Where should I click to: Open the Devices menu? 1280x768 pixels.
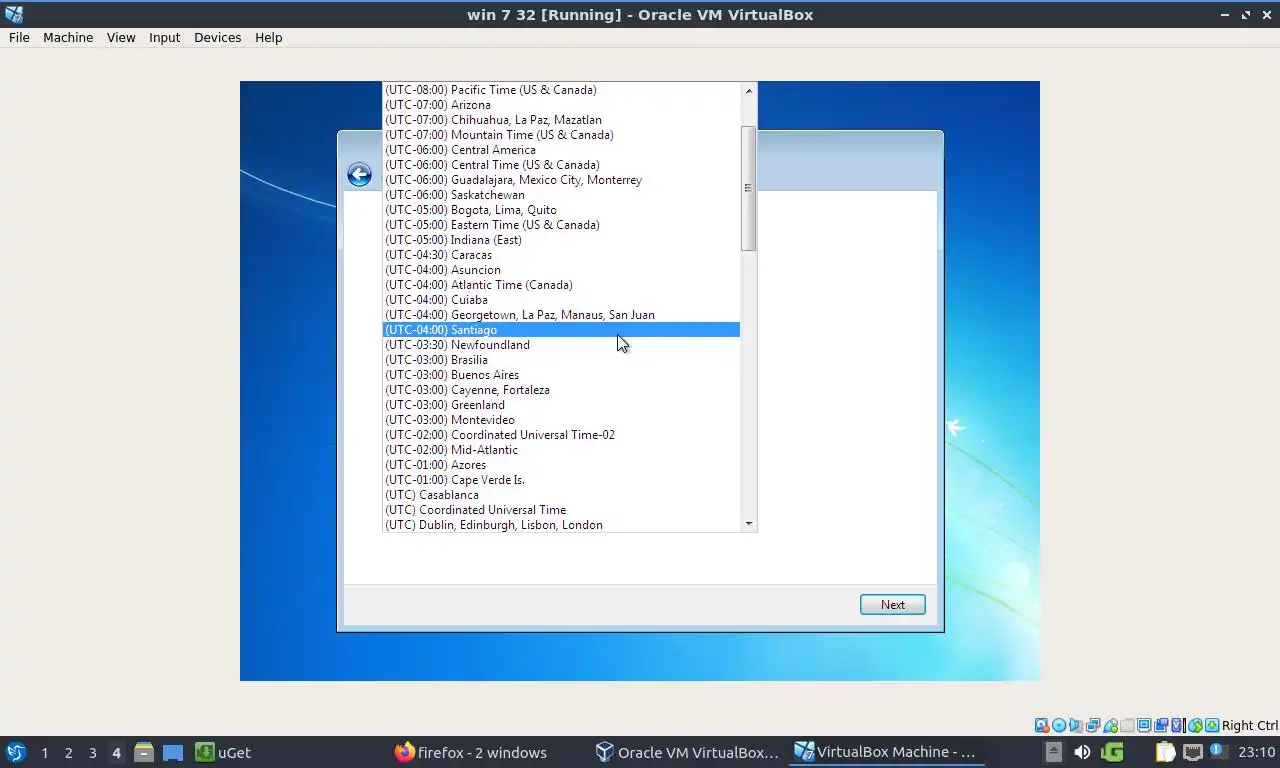[x=217, y=37]
